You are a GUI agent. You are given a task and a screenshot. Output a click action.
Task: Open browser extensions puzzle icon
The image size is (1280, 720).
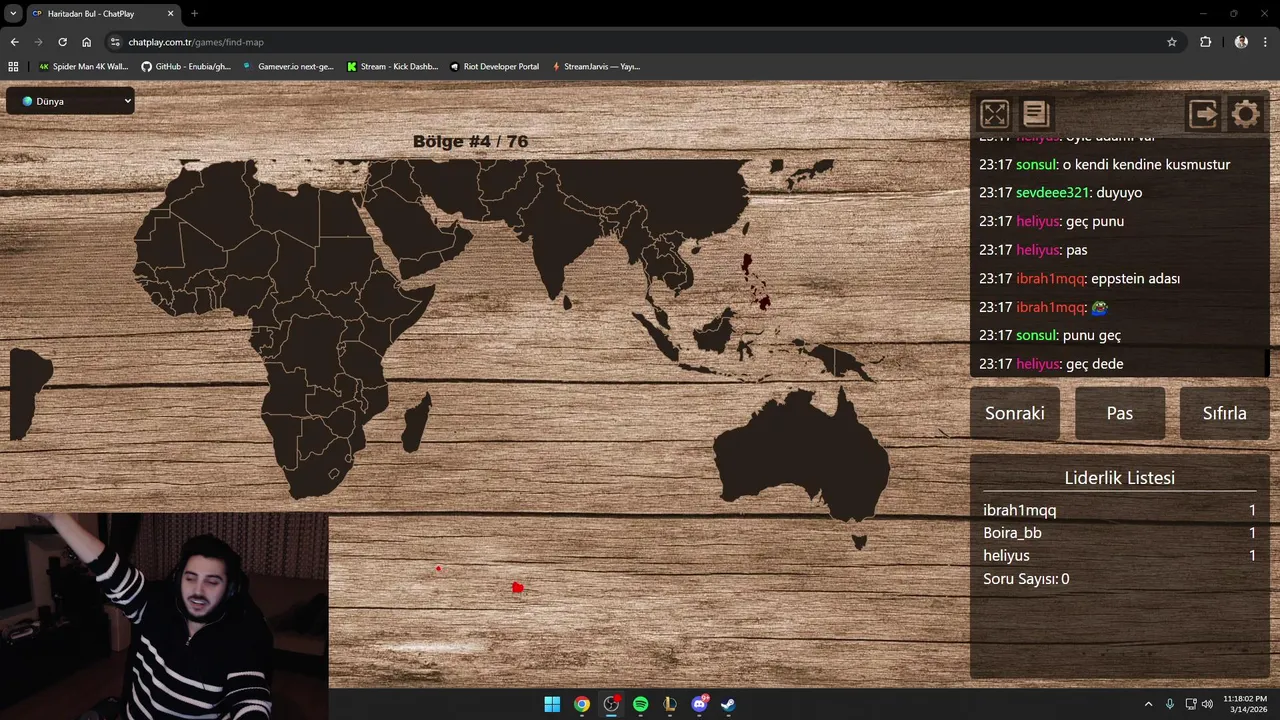pos(1205,42)
